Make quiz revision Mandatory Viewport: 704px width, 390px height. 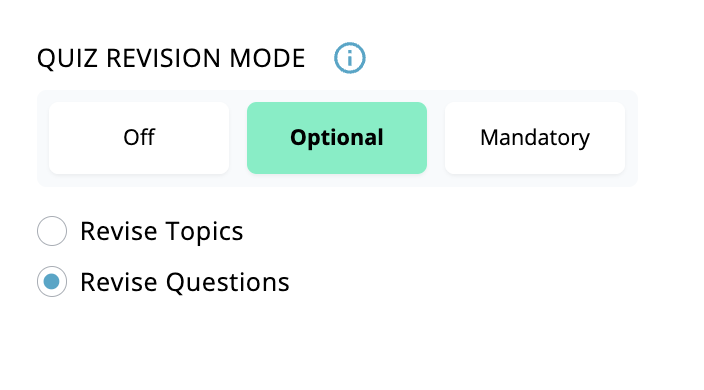[x=535, y=138]
